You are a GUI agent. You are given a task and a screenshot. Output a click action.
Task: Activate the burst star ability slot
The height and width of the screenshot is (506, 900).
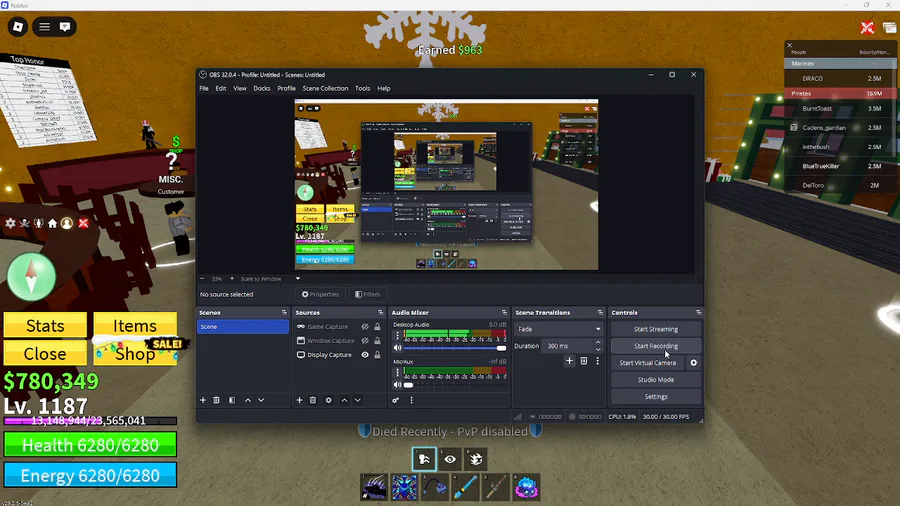click(x=475, y=459)
